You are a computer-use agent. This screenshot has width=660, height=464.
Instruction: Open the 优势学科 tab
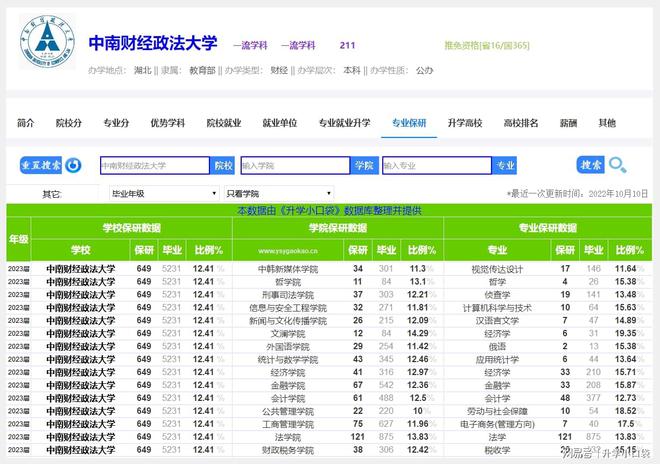[x=168, y=123]
